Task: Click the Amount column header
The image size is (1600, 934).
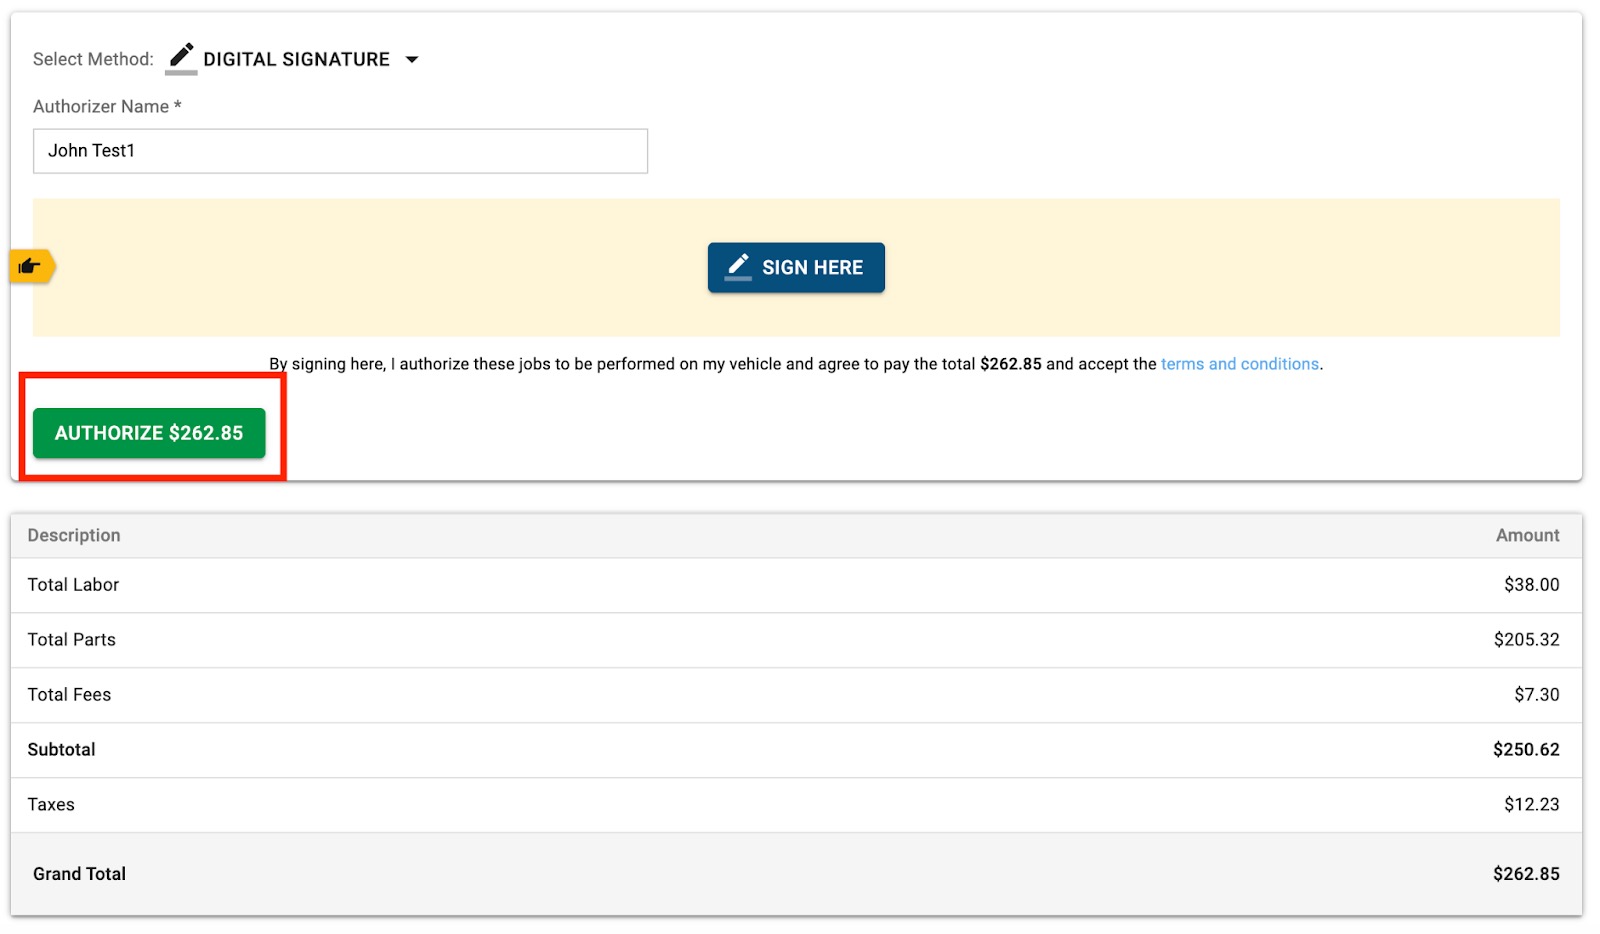Action: (1528, 535)
